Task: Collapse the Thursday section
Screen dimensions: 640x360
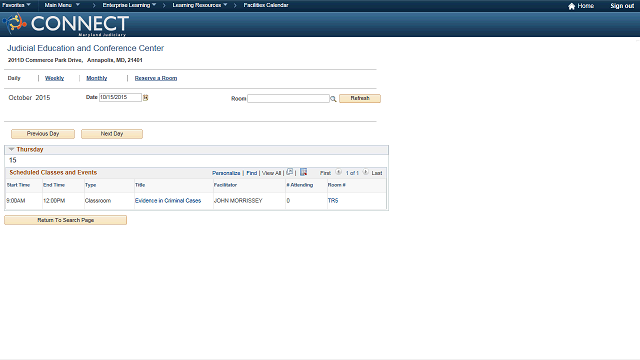Action: [11, 149]
